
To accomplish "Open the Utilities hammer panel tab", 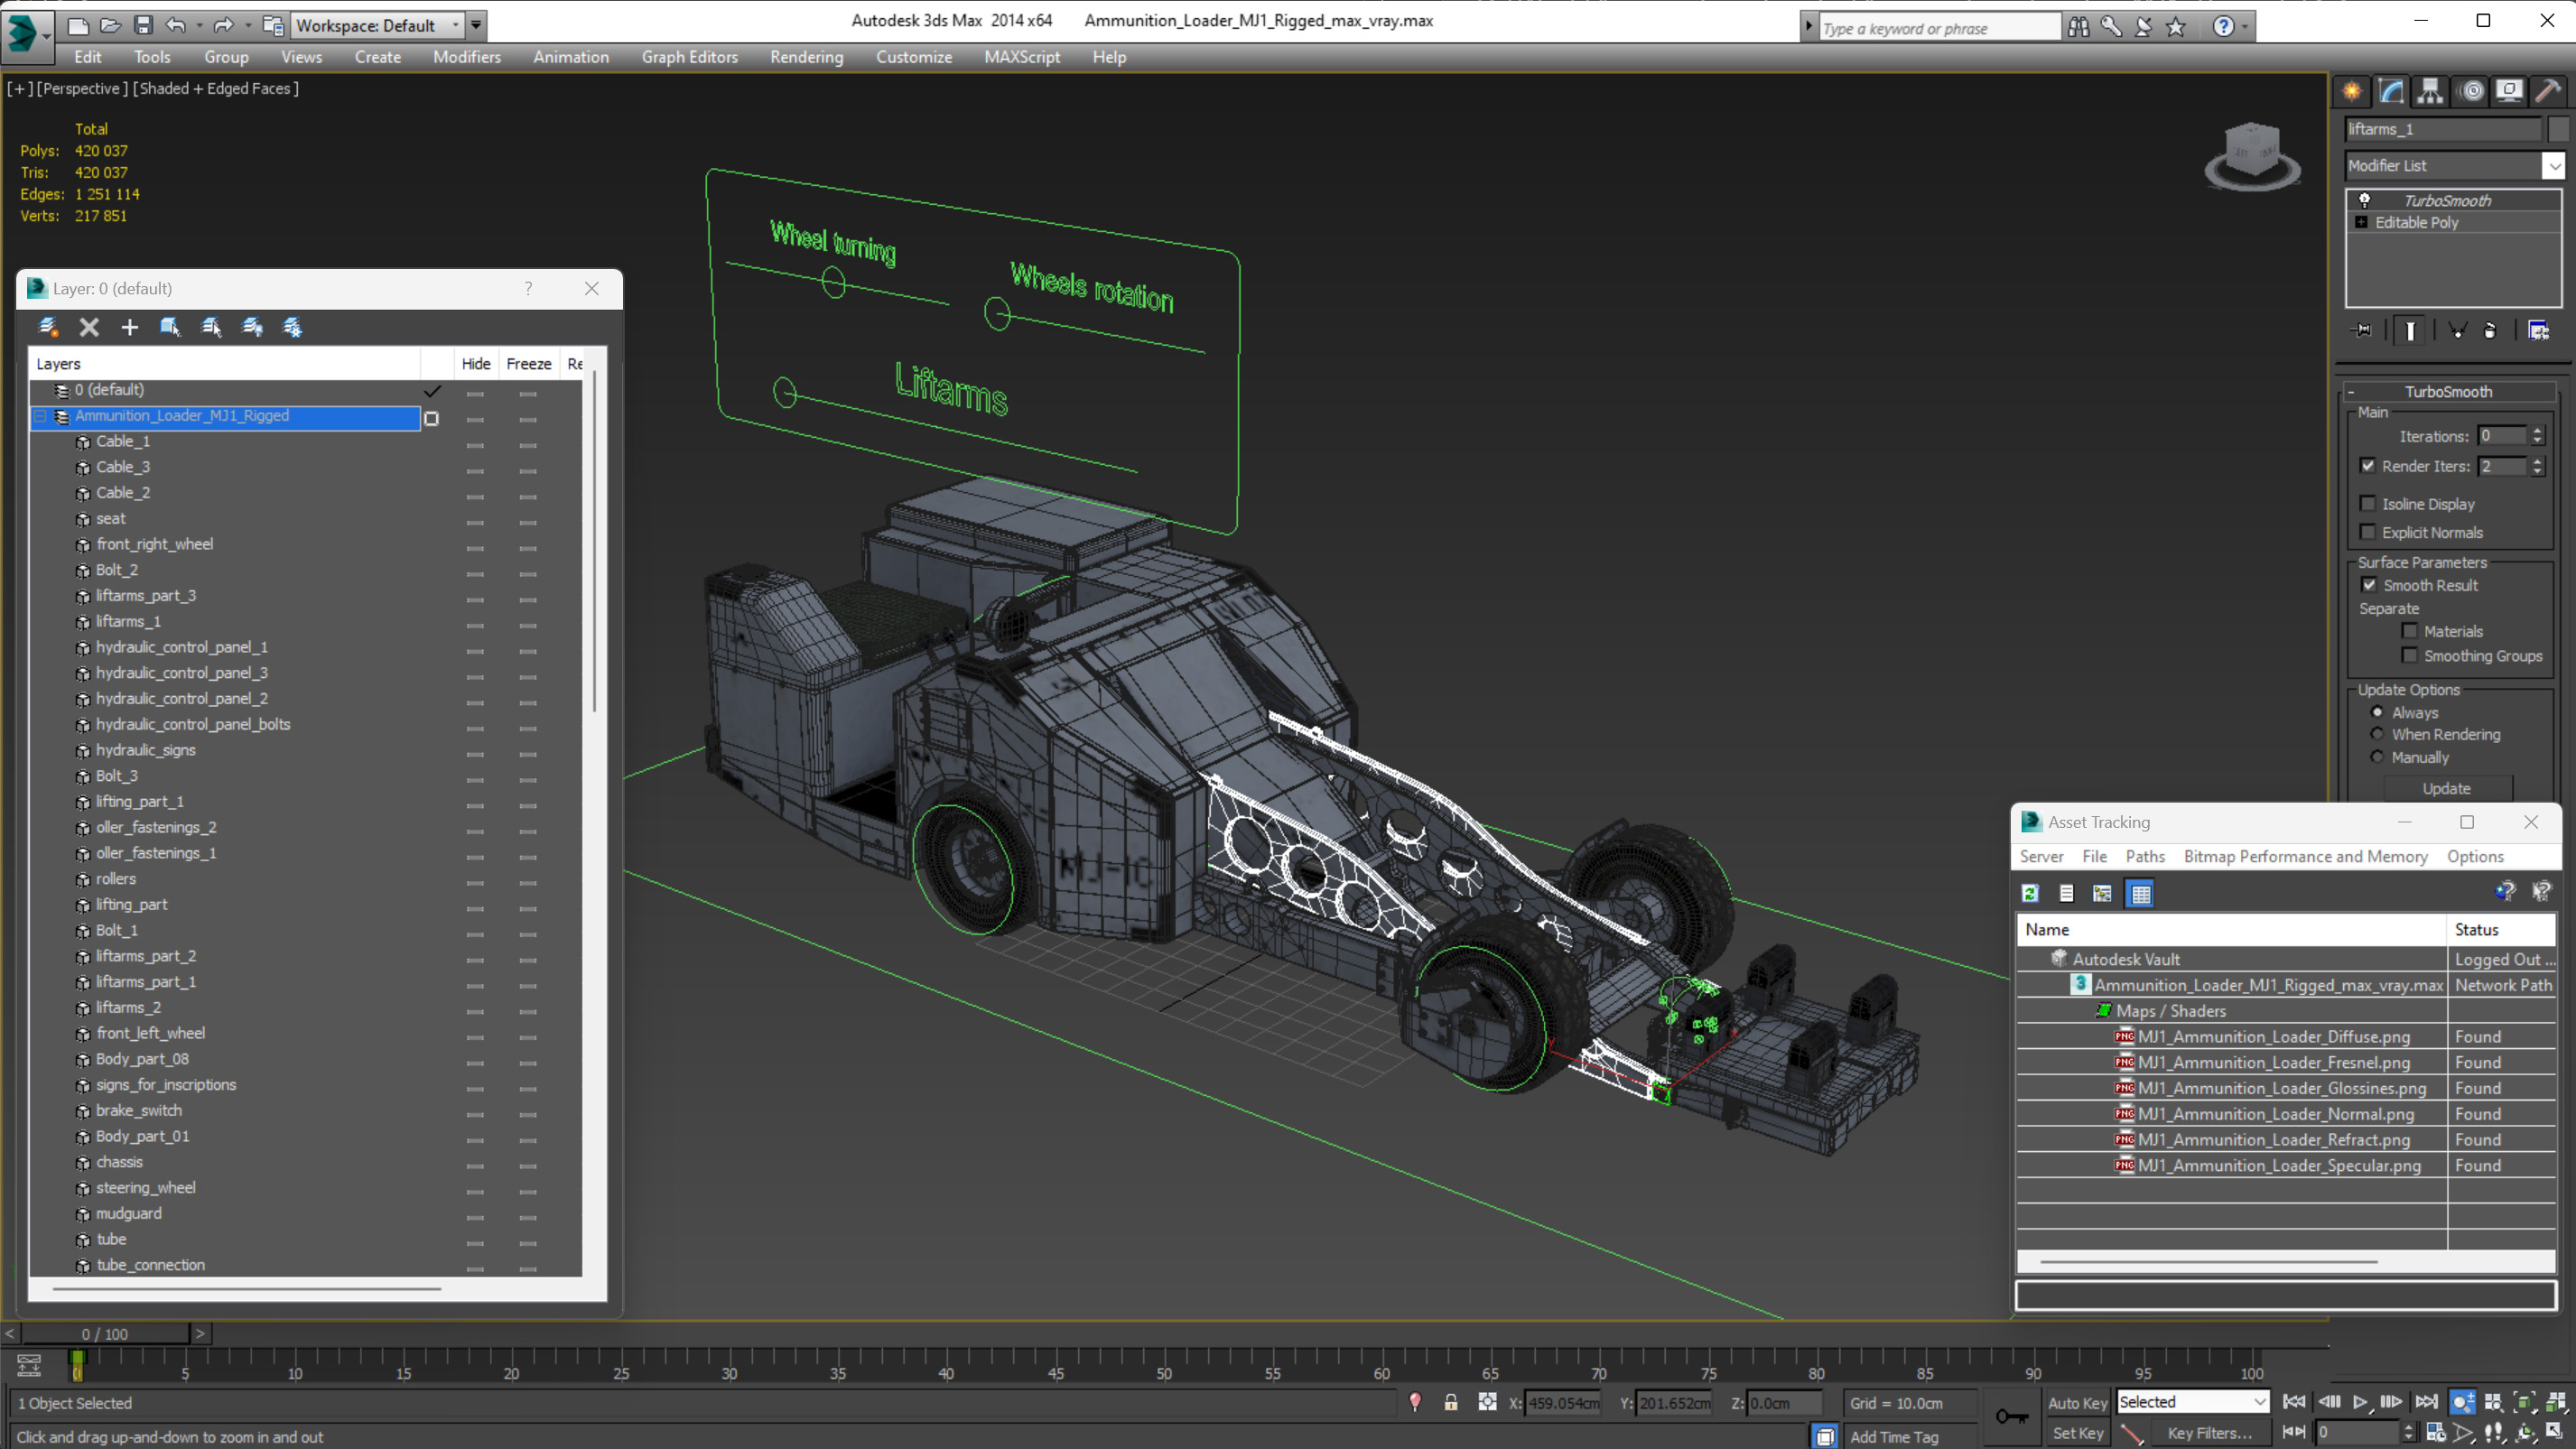I will click(2548, 91).
